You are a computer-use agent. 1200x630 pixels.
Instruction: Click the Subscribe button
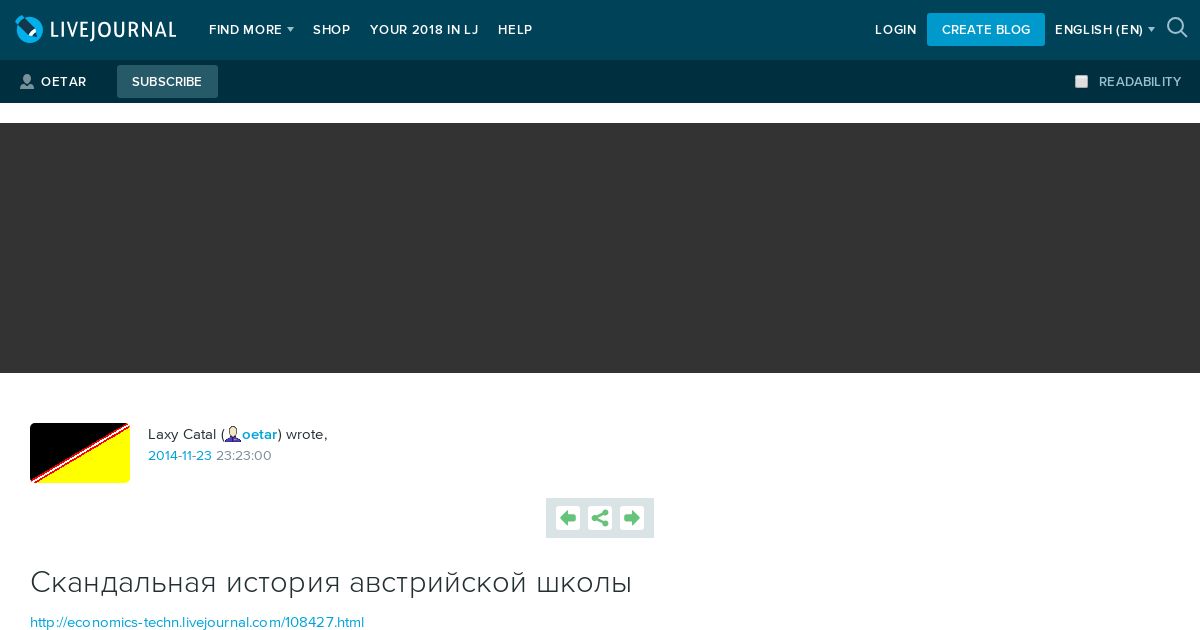click(x=167, y=82)
